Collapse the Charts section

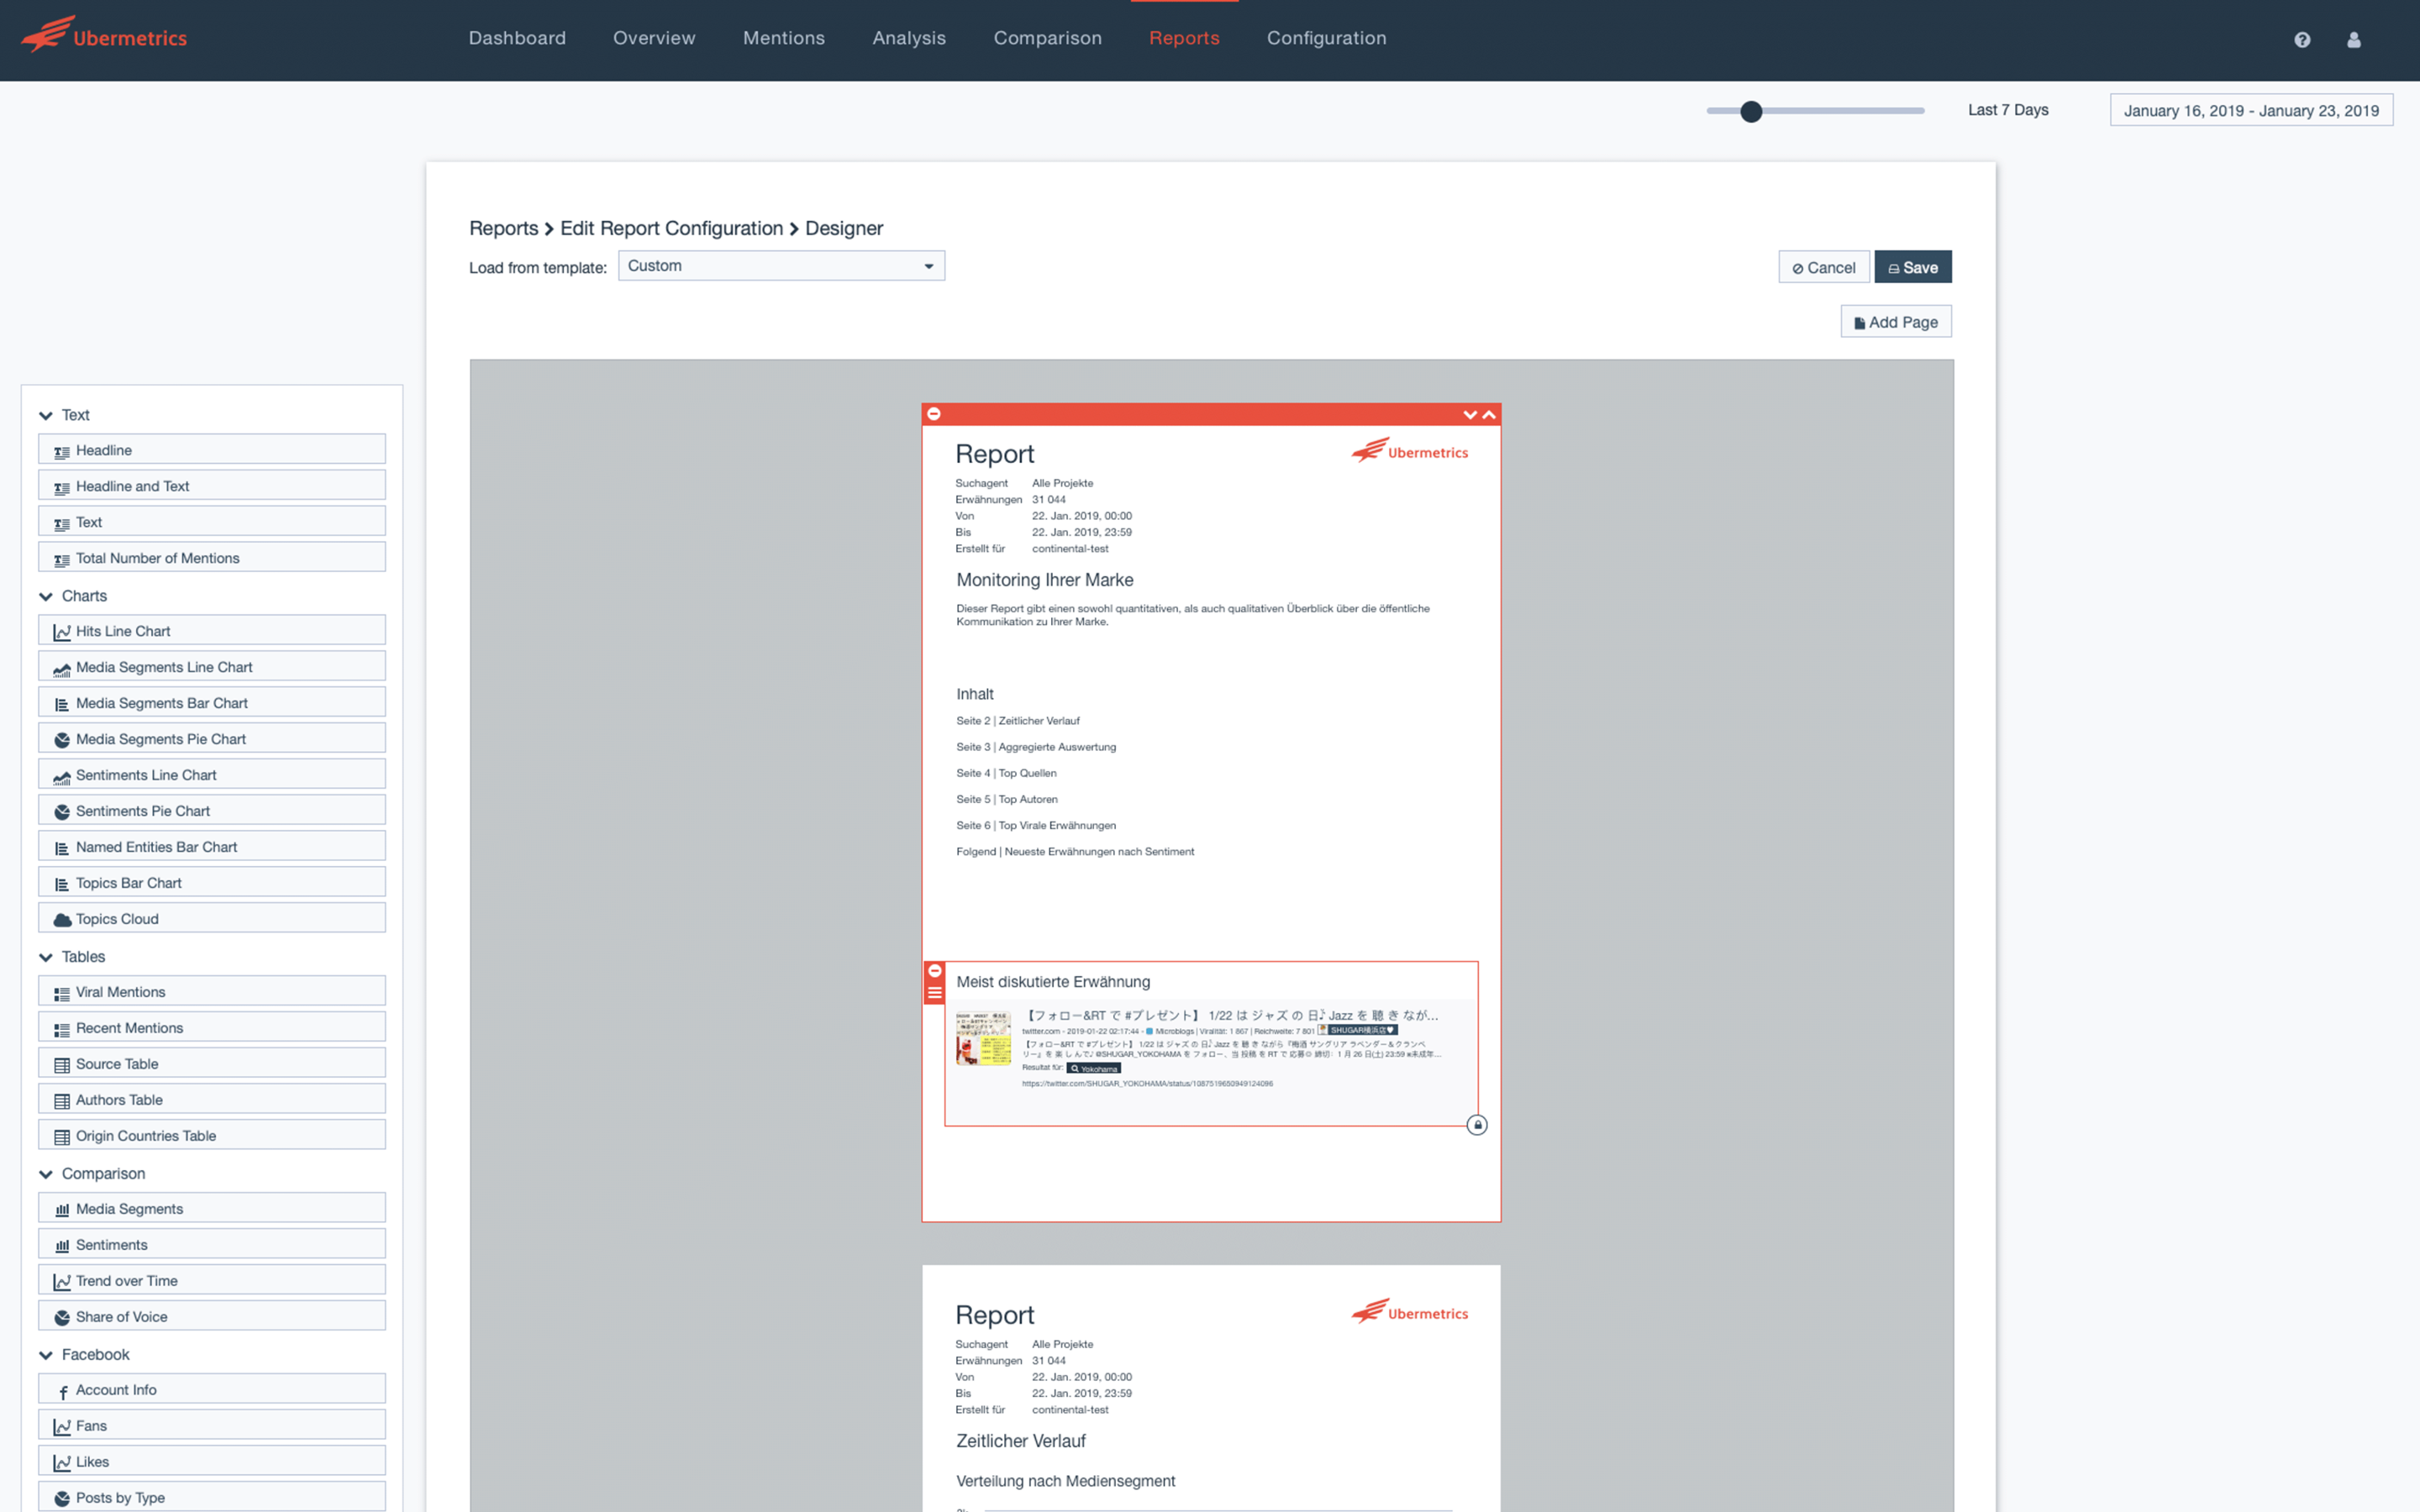point(46,597)
